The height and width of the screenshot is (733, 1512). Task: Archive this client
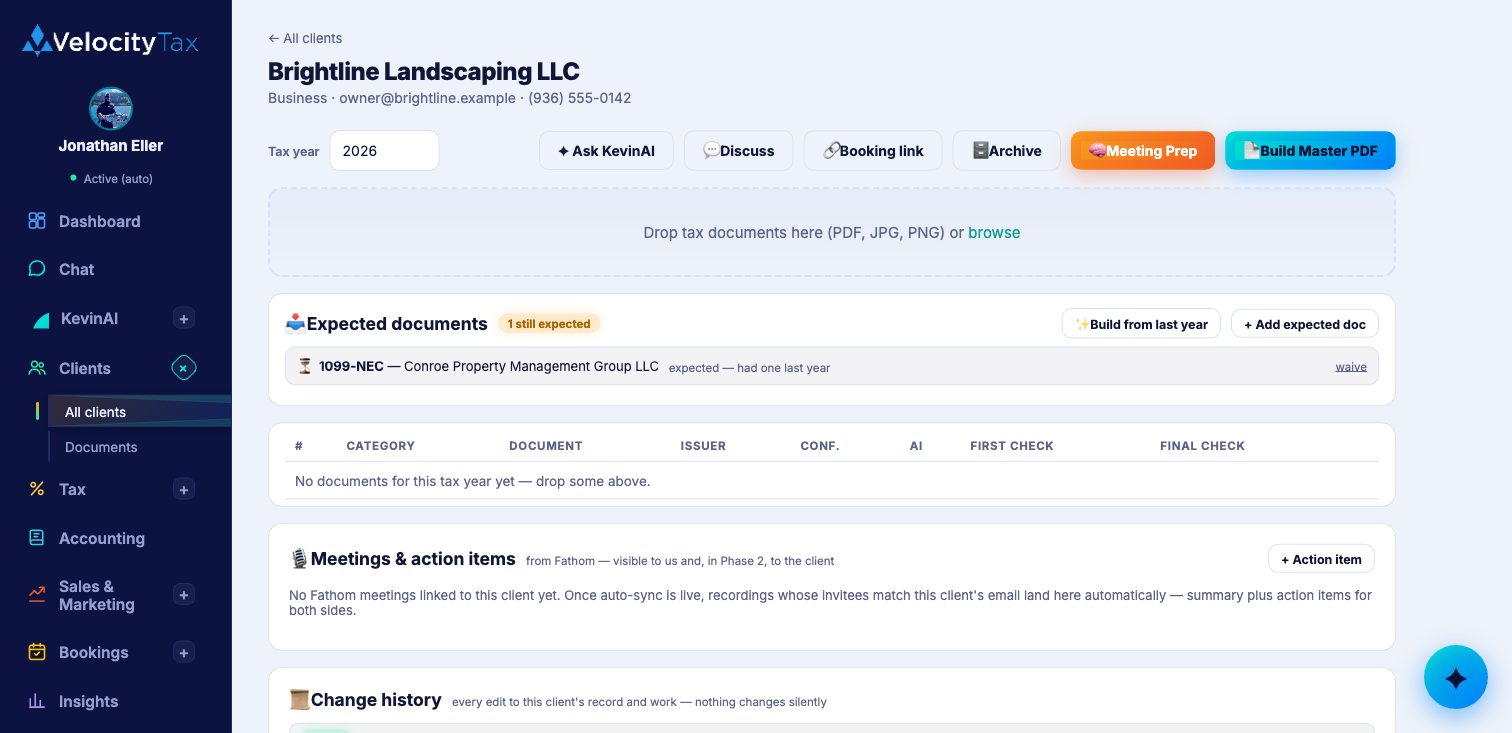(1006, 151)
